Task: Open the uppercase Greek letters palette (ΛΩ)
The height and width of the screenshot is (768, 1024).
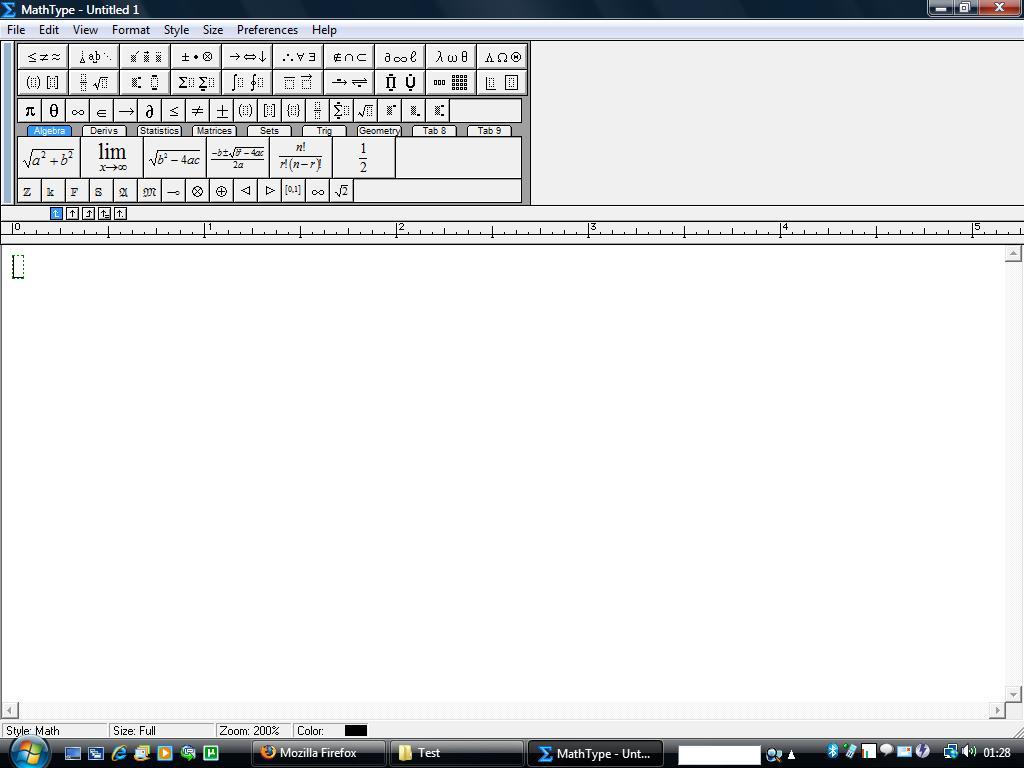Action: [x=502, y=57]
